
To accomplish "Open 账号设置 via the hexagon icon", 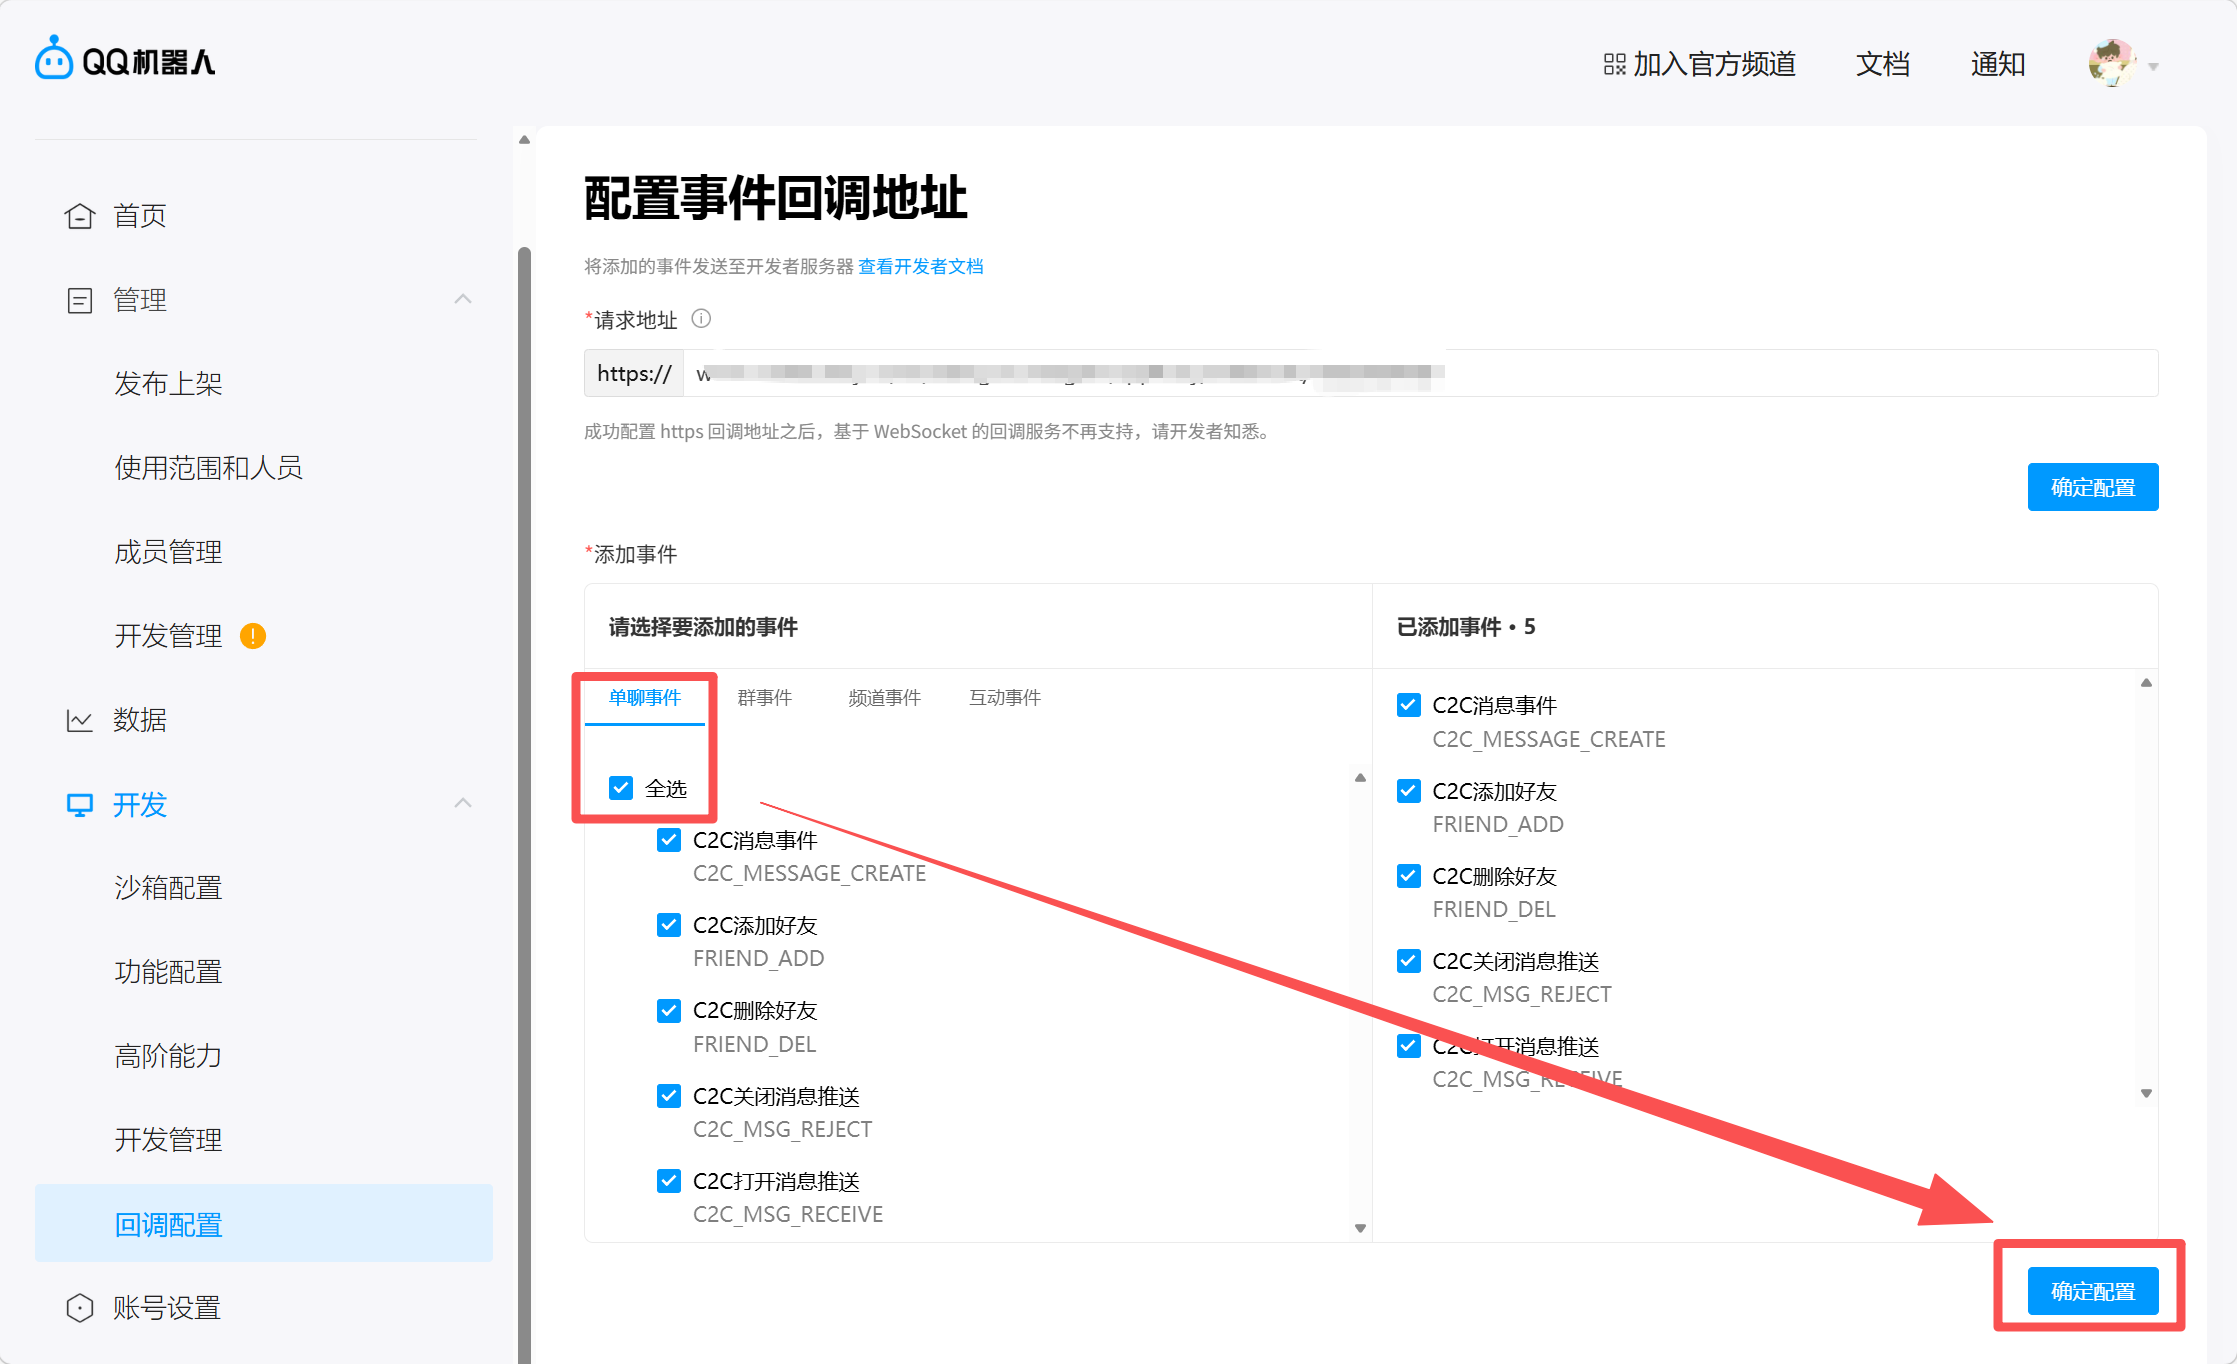I will [80, 1308].
